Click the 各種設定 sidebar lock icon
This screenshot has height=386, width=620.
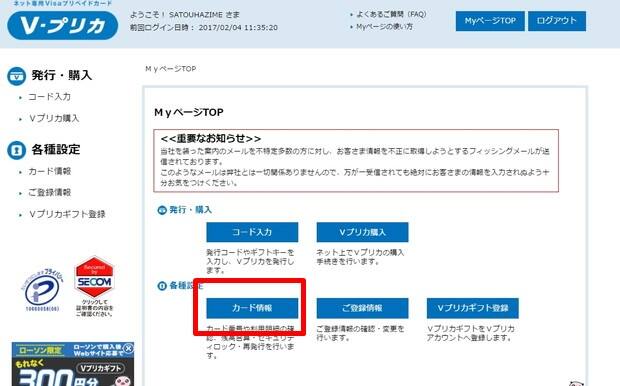[x=17, y=150]
